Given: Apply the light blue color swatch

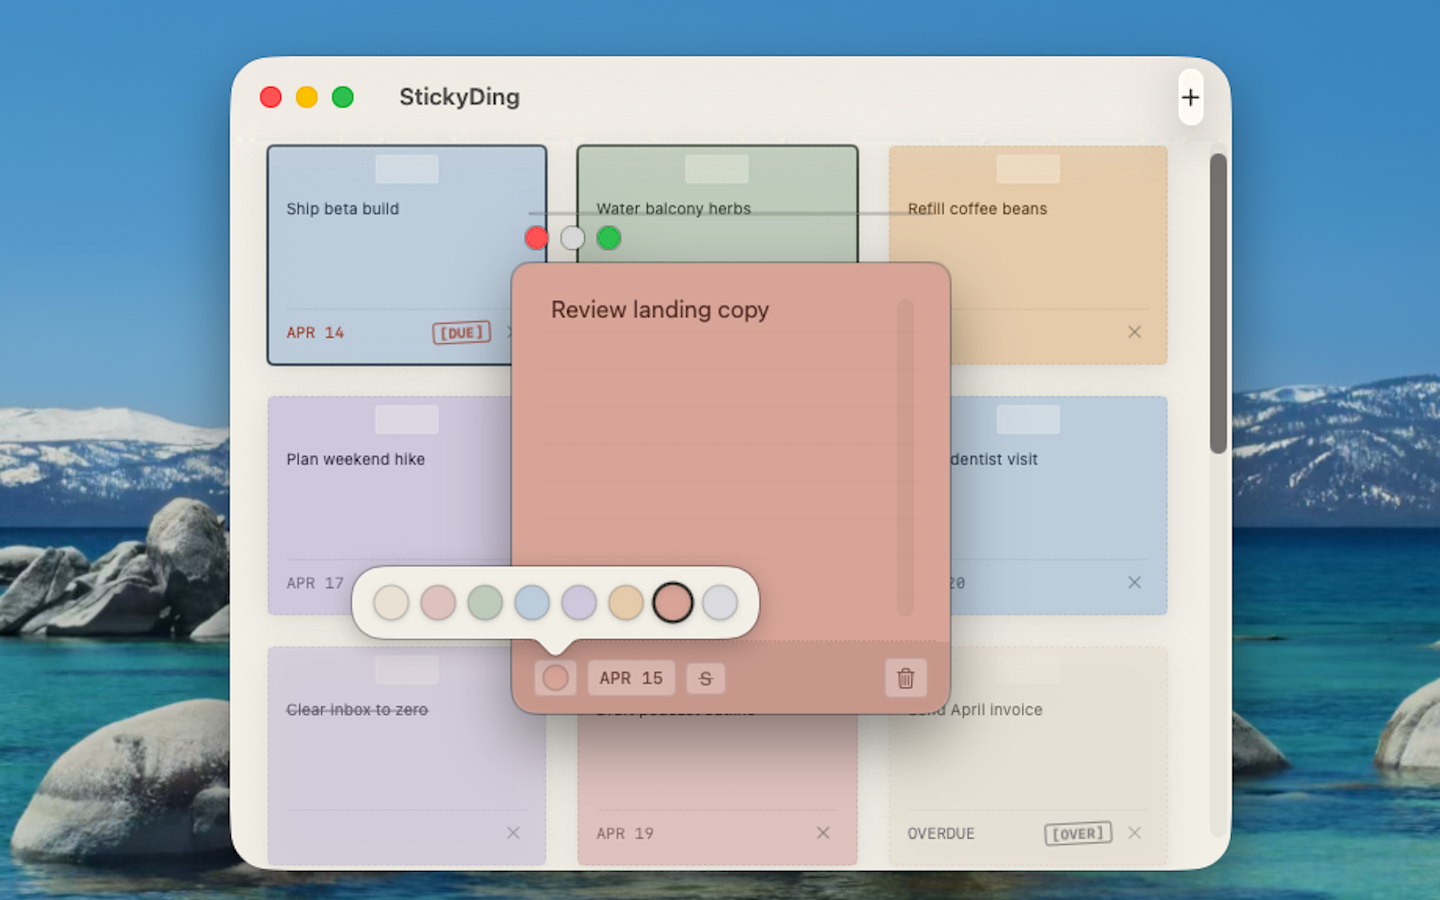Looking at the screenshot, I should click(532, 603).
